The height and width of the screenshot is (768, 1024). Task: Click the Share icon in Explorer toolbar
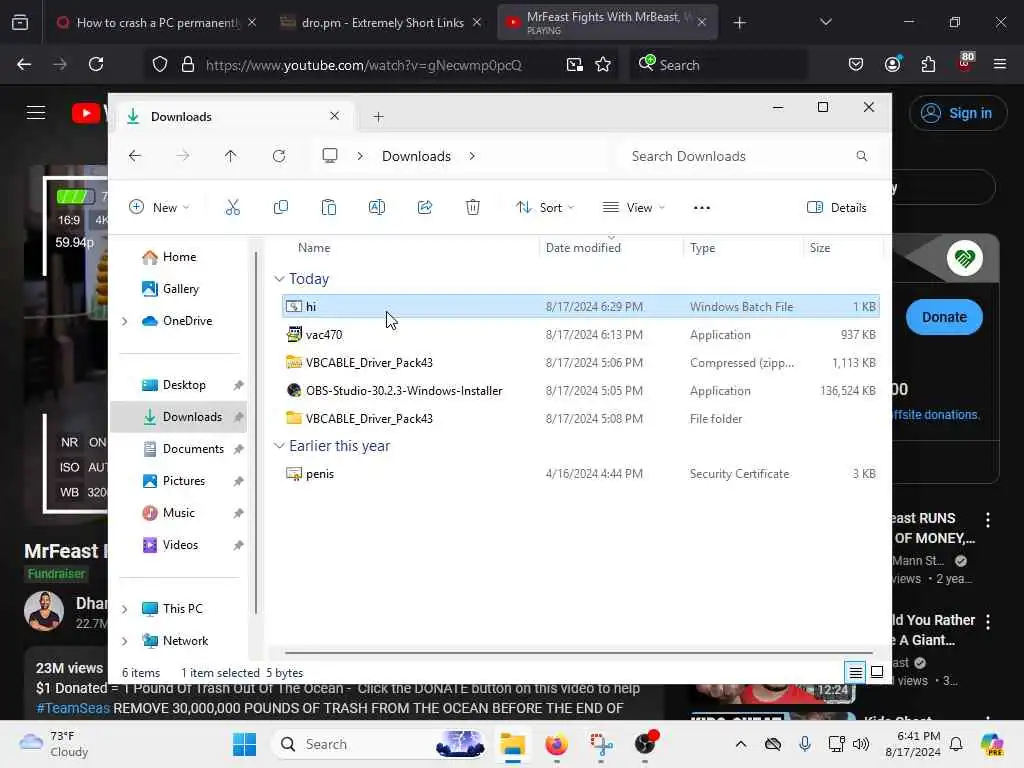[425, 208]
